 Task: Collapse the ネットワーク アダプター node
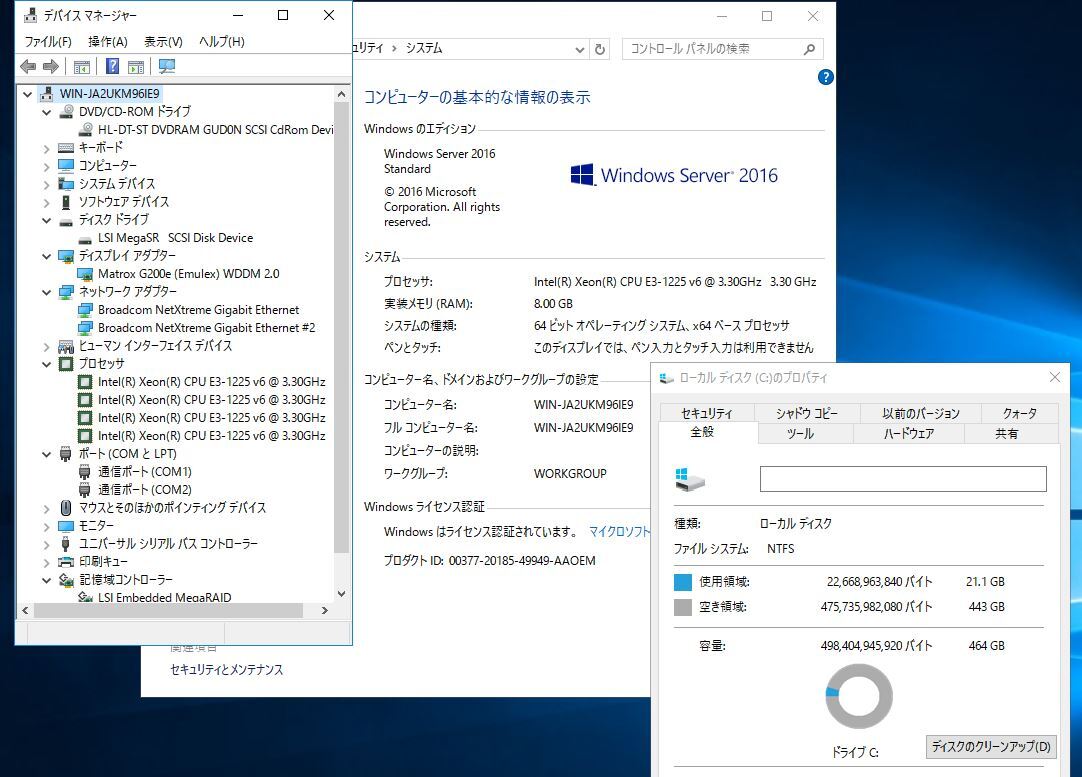[47, 292]
